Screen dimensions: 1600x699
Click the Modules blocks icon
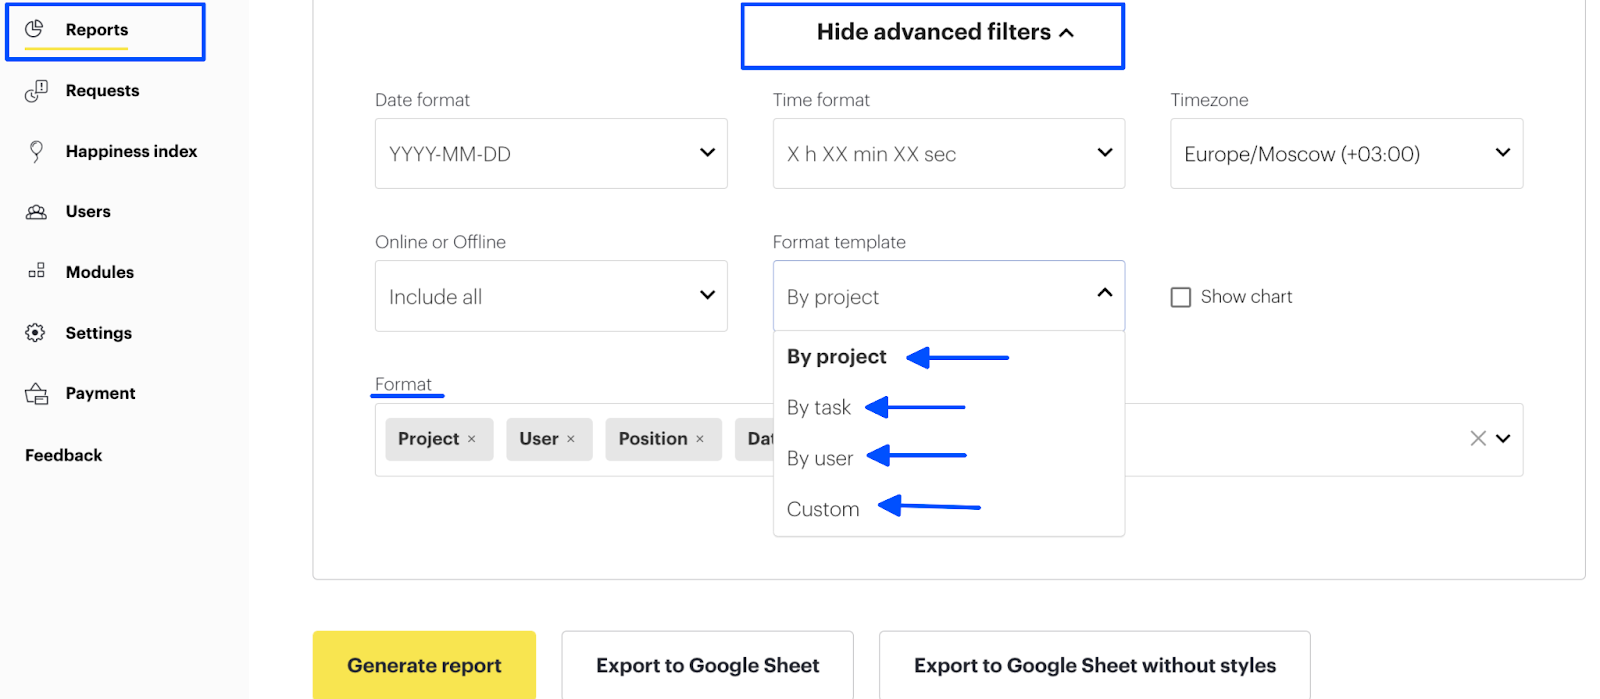[x=36, y=272]
